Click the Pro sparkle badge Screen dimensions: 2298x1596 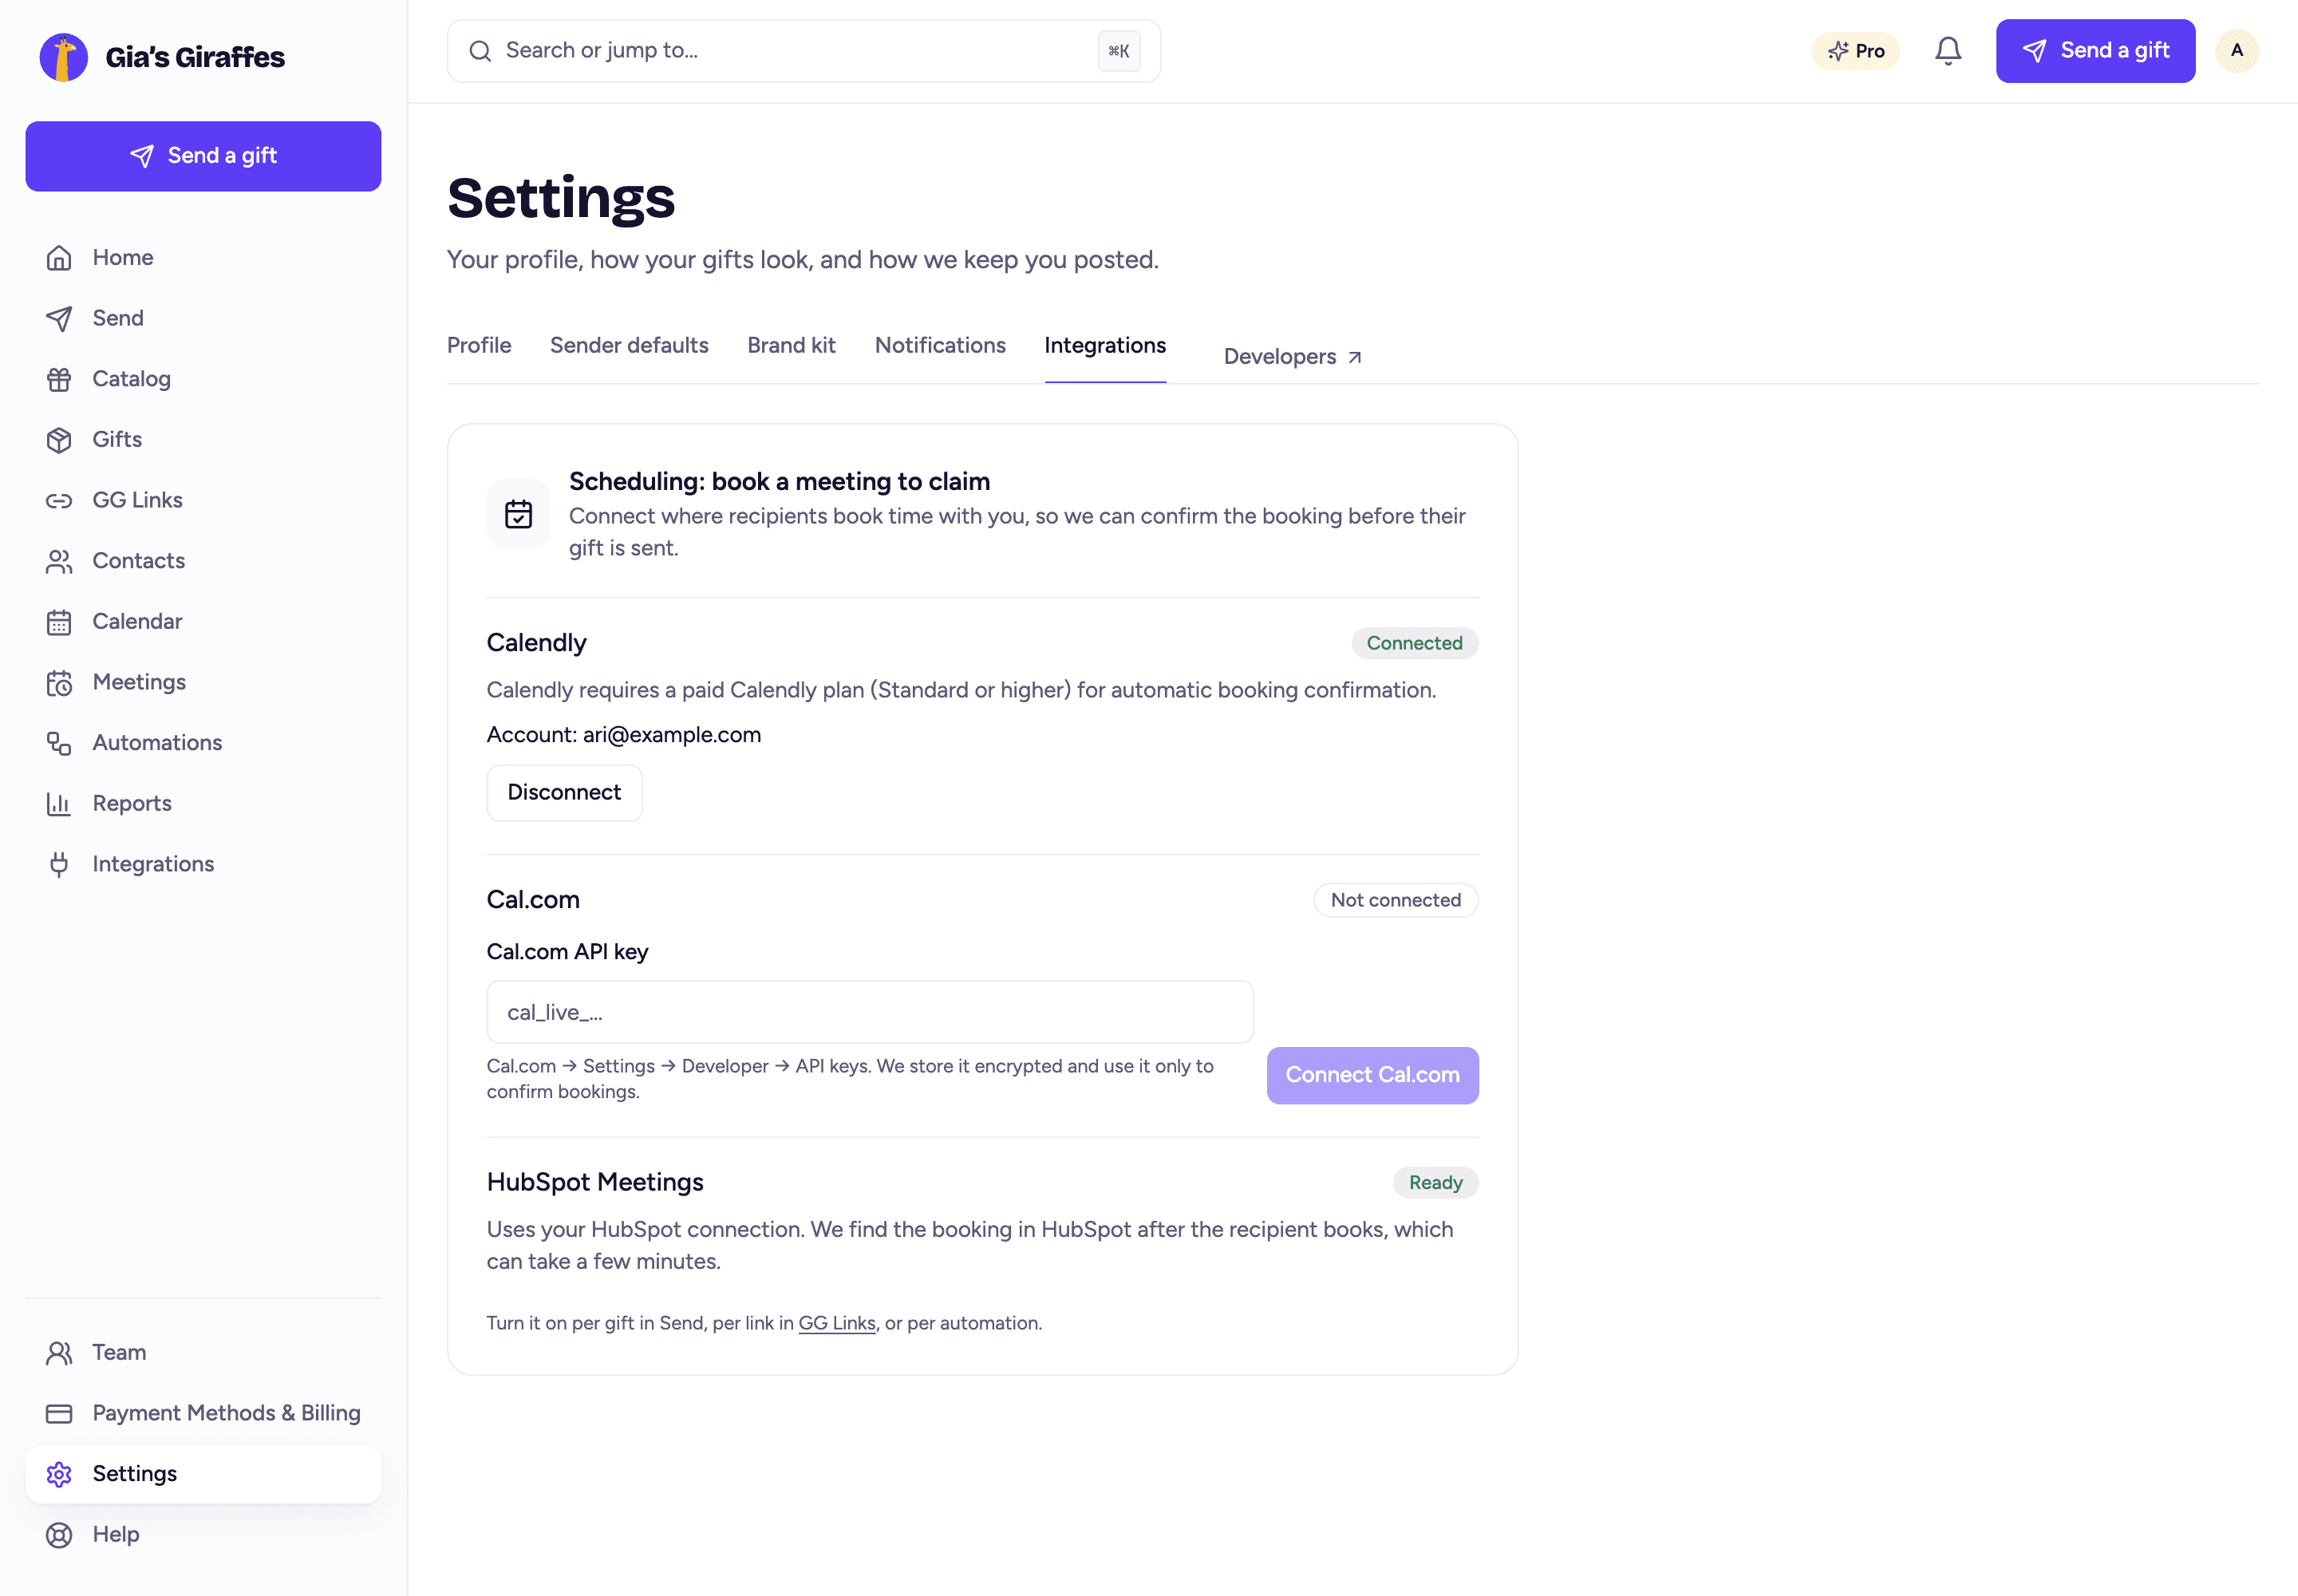(x=1855, y=51)
